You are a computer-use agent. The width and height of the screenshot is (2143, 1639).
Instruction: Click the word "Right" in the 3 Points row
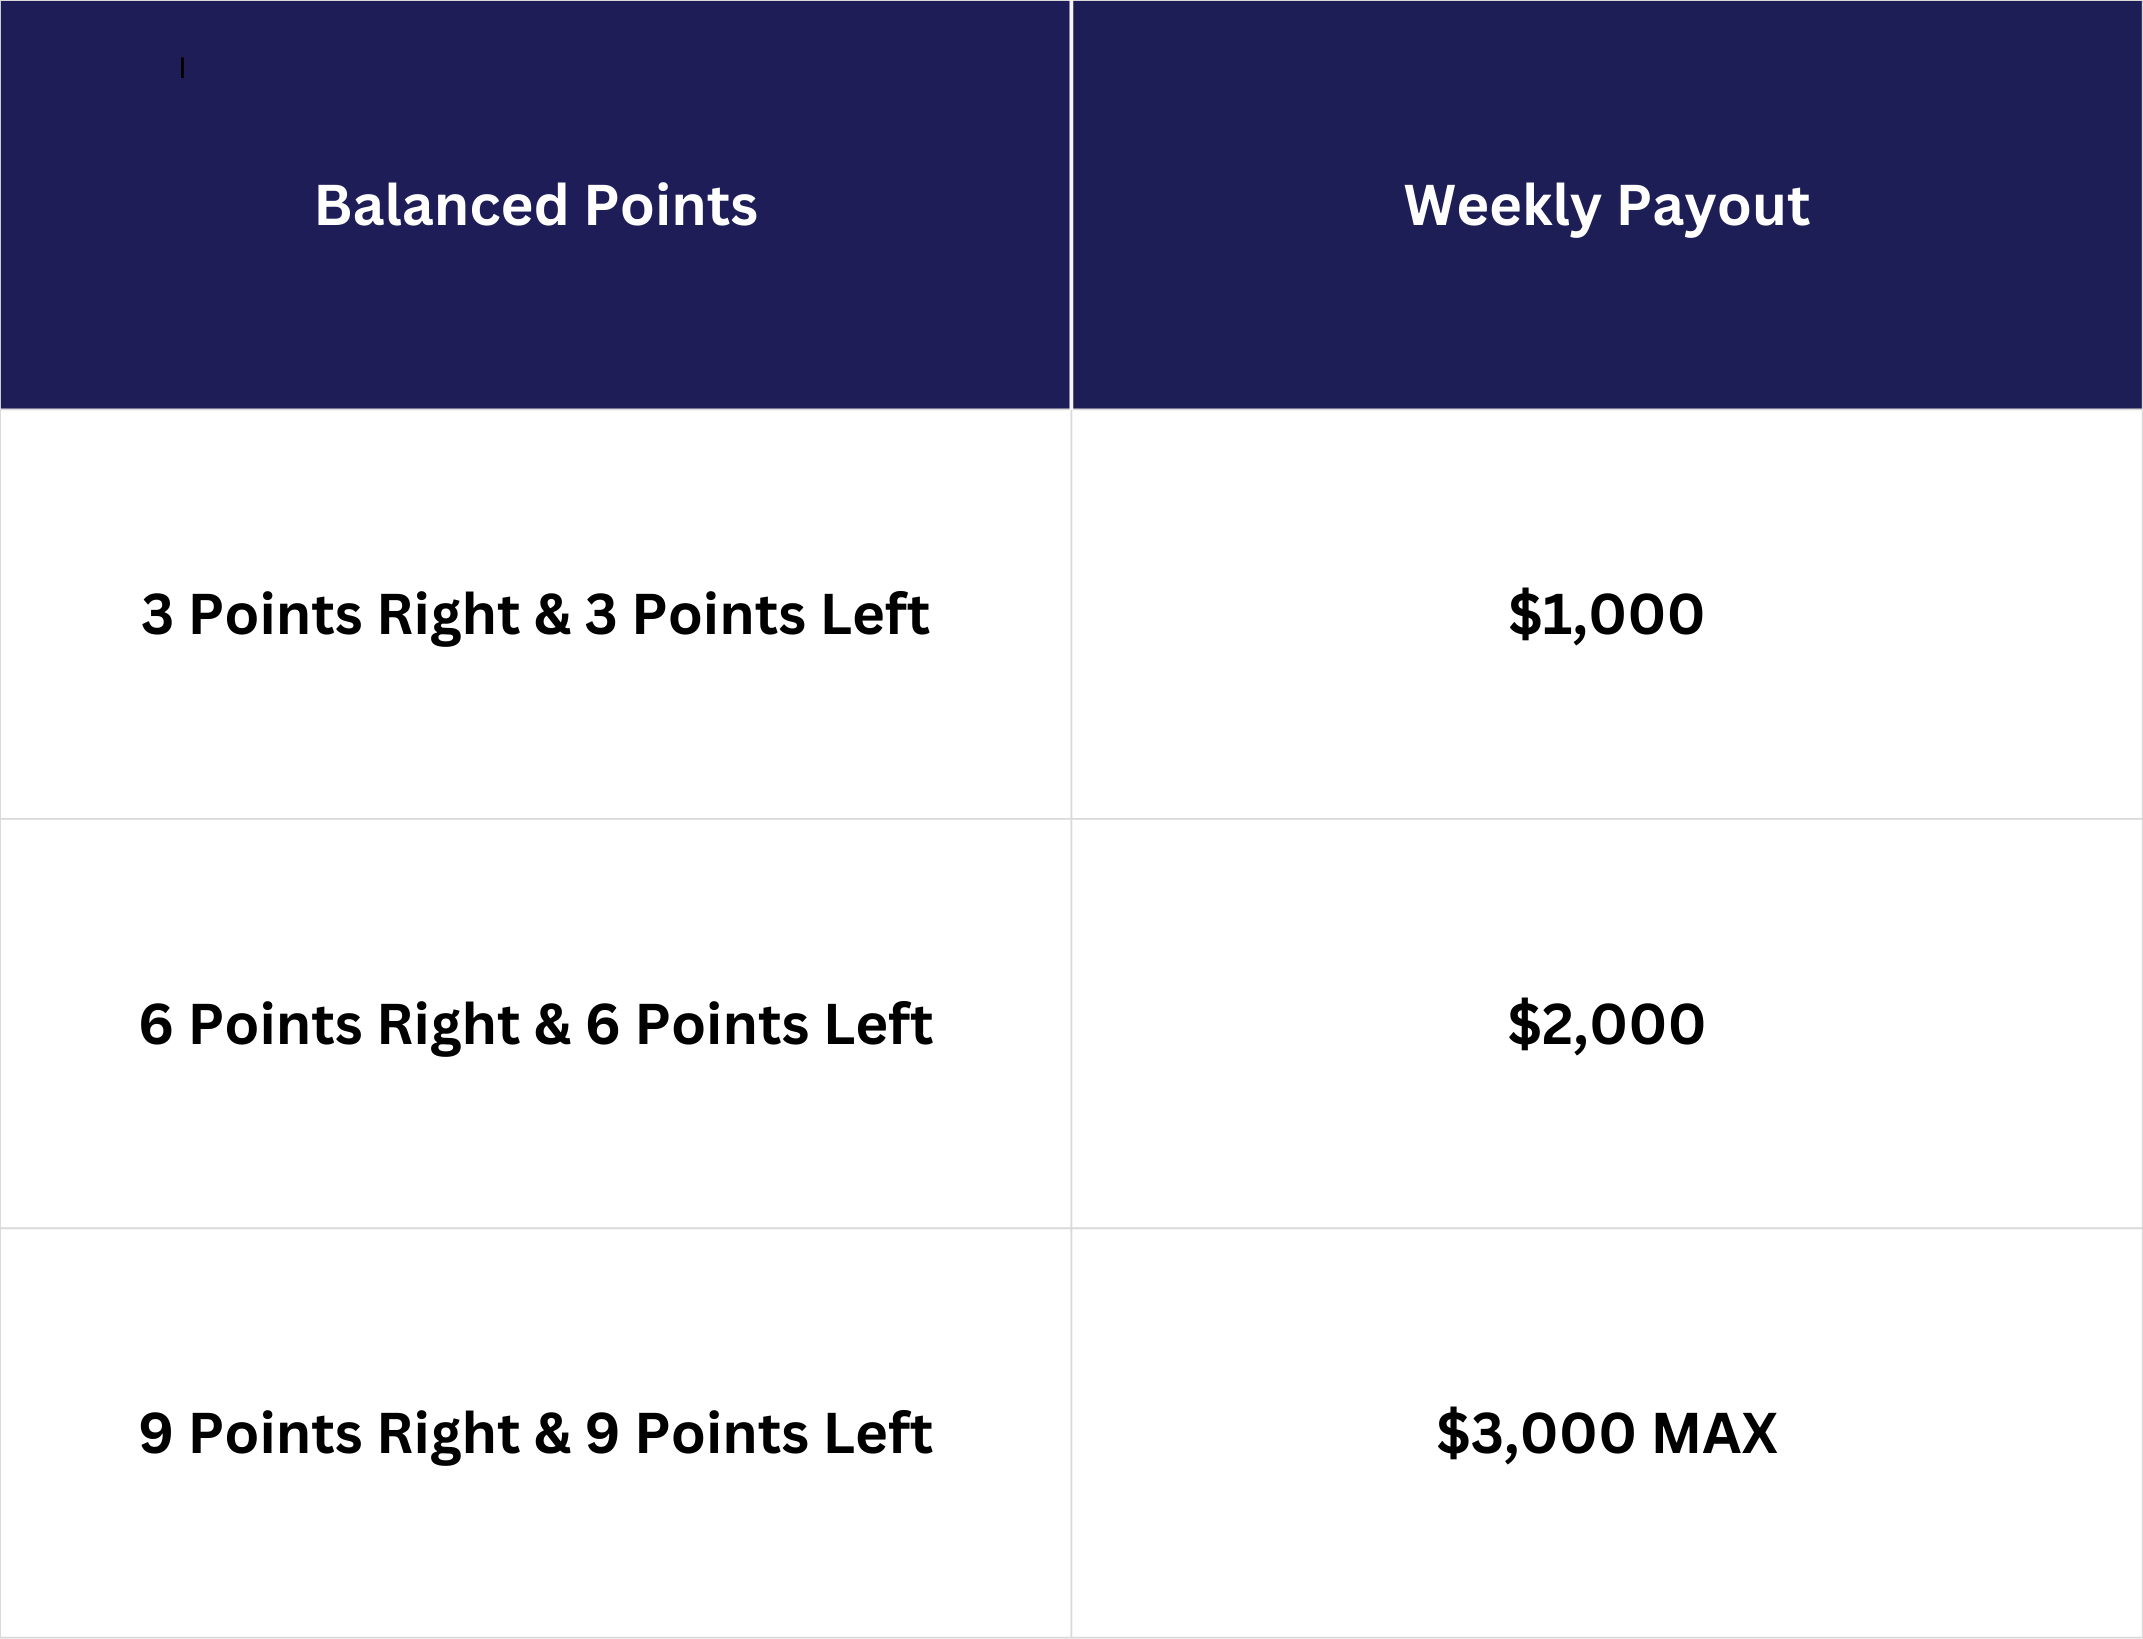coord(448,614)
